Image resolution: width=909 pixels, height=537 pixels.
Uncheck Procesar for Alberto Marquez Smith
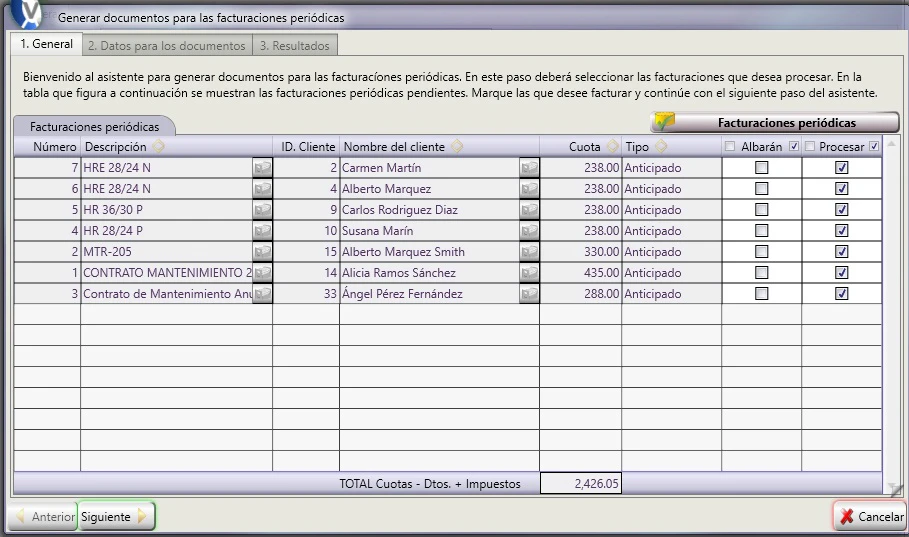coord(842,252)
